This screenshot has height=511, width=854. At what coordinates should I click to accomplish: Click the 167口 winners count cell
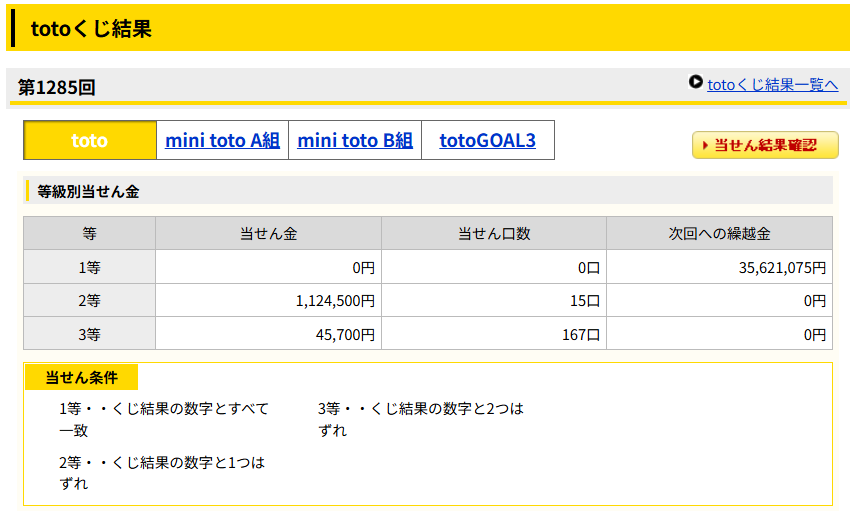(x=494, y=334)
